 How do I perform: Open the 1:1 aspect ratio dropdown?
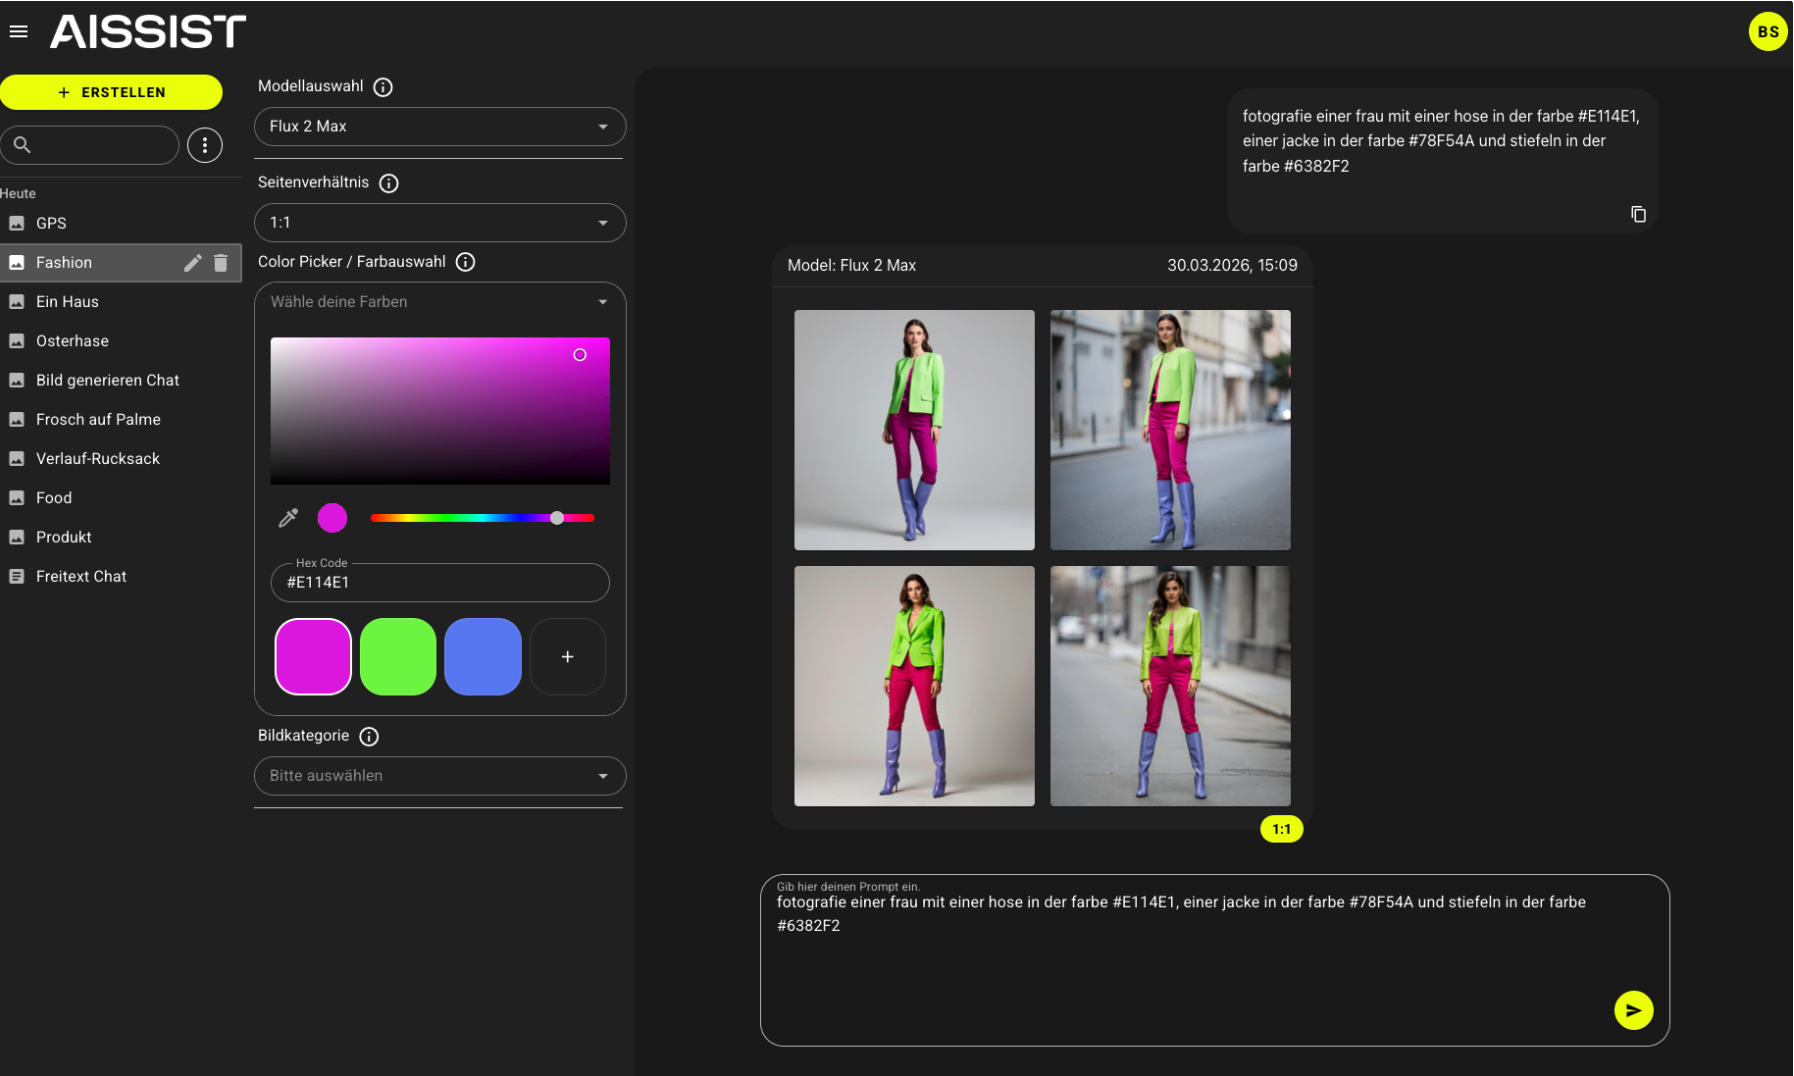click(x=440, y=223)
